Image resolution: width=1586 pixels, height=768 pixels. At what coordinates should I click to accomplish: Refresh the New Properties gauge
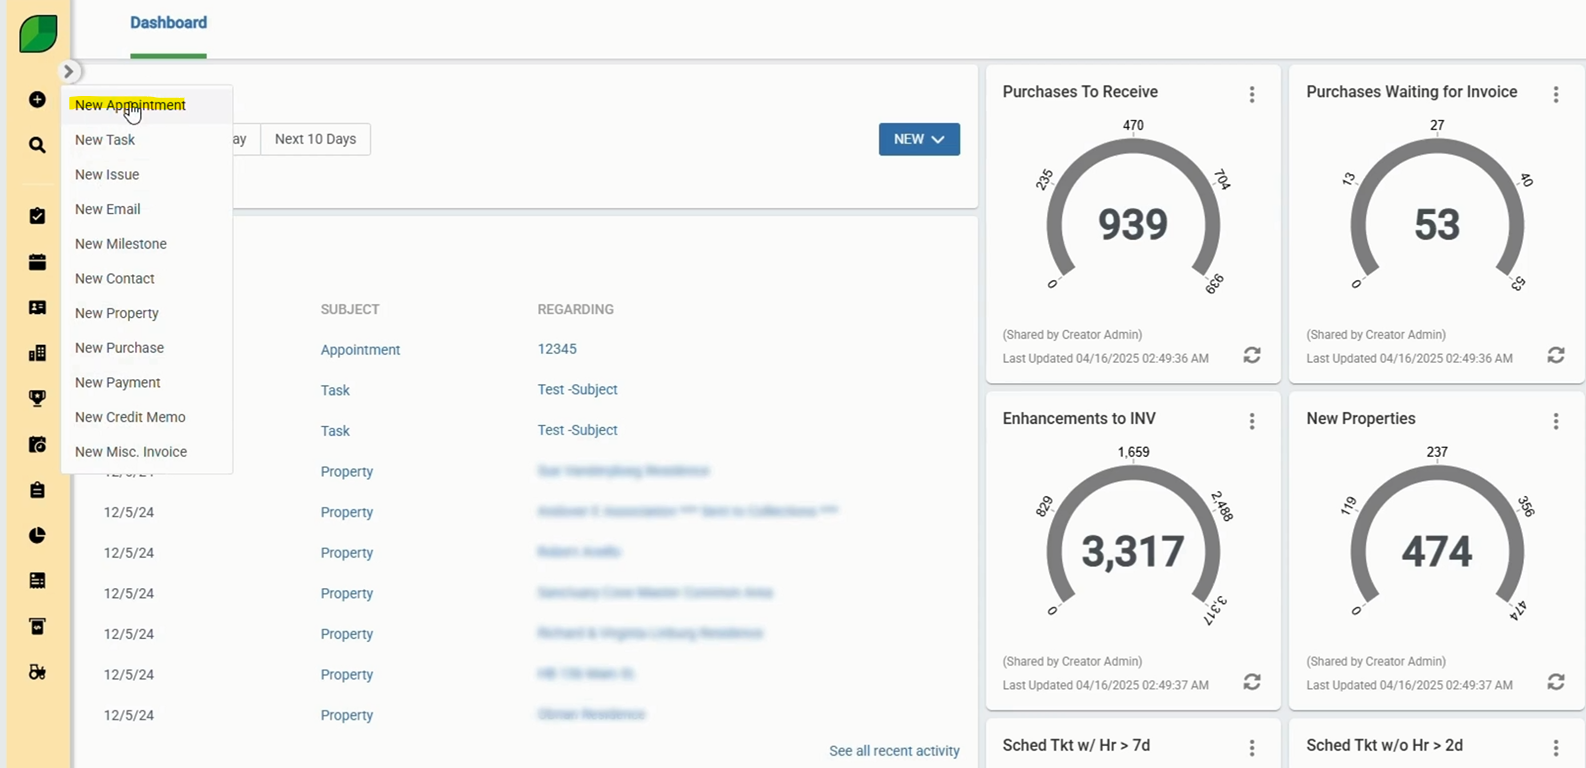(1556, 682)
